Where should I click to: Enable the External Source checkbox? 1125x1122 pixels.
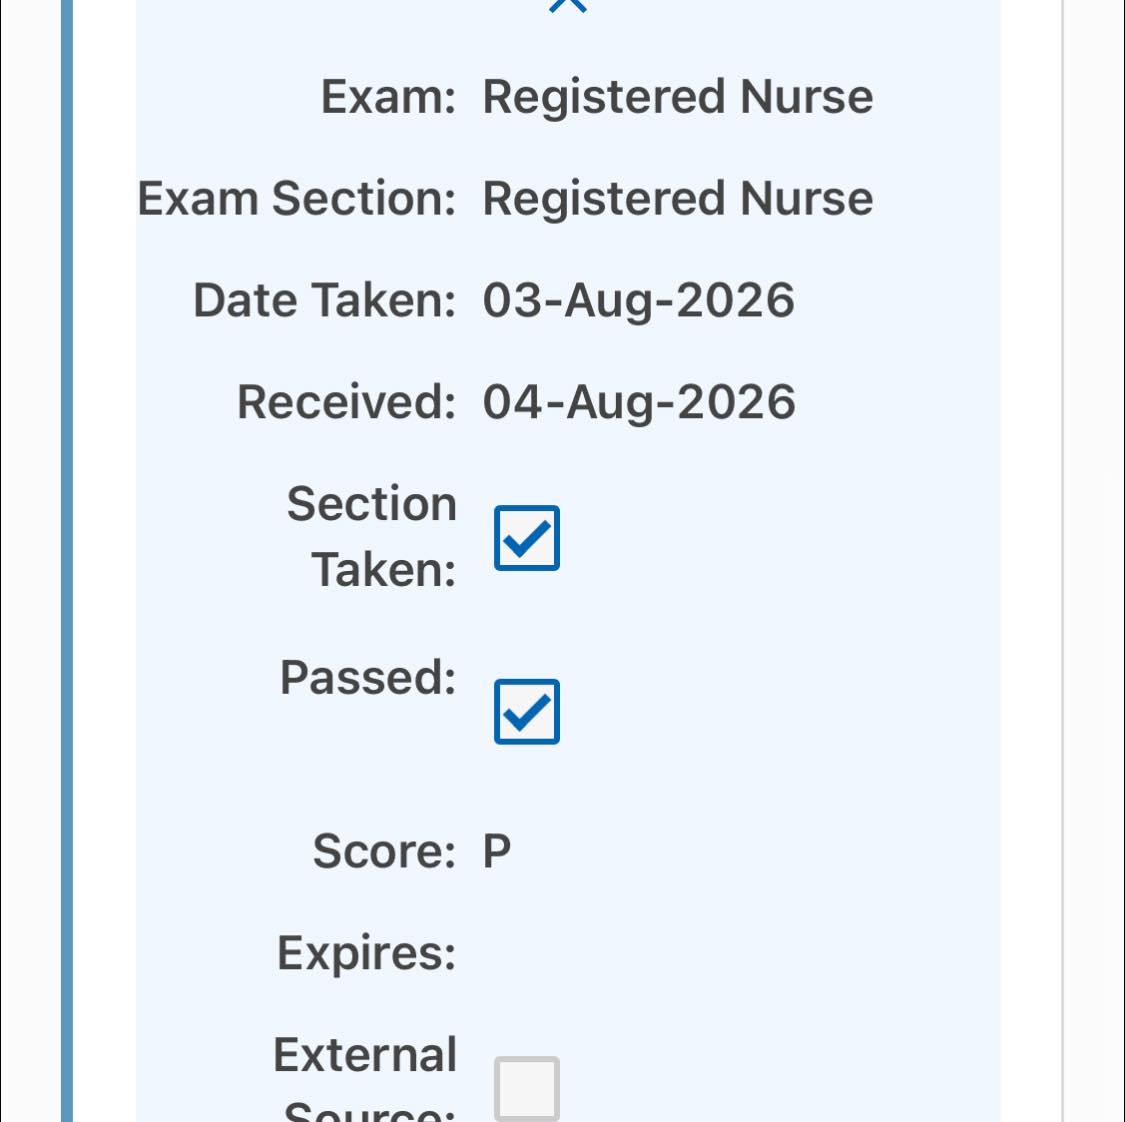coord(527,1088)
